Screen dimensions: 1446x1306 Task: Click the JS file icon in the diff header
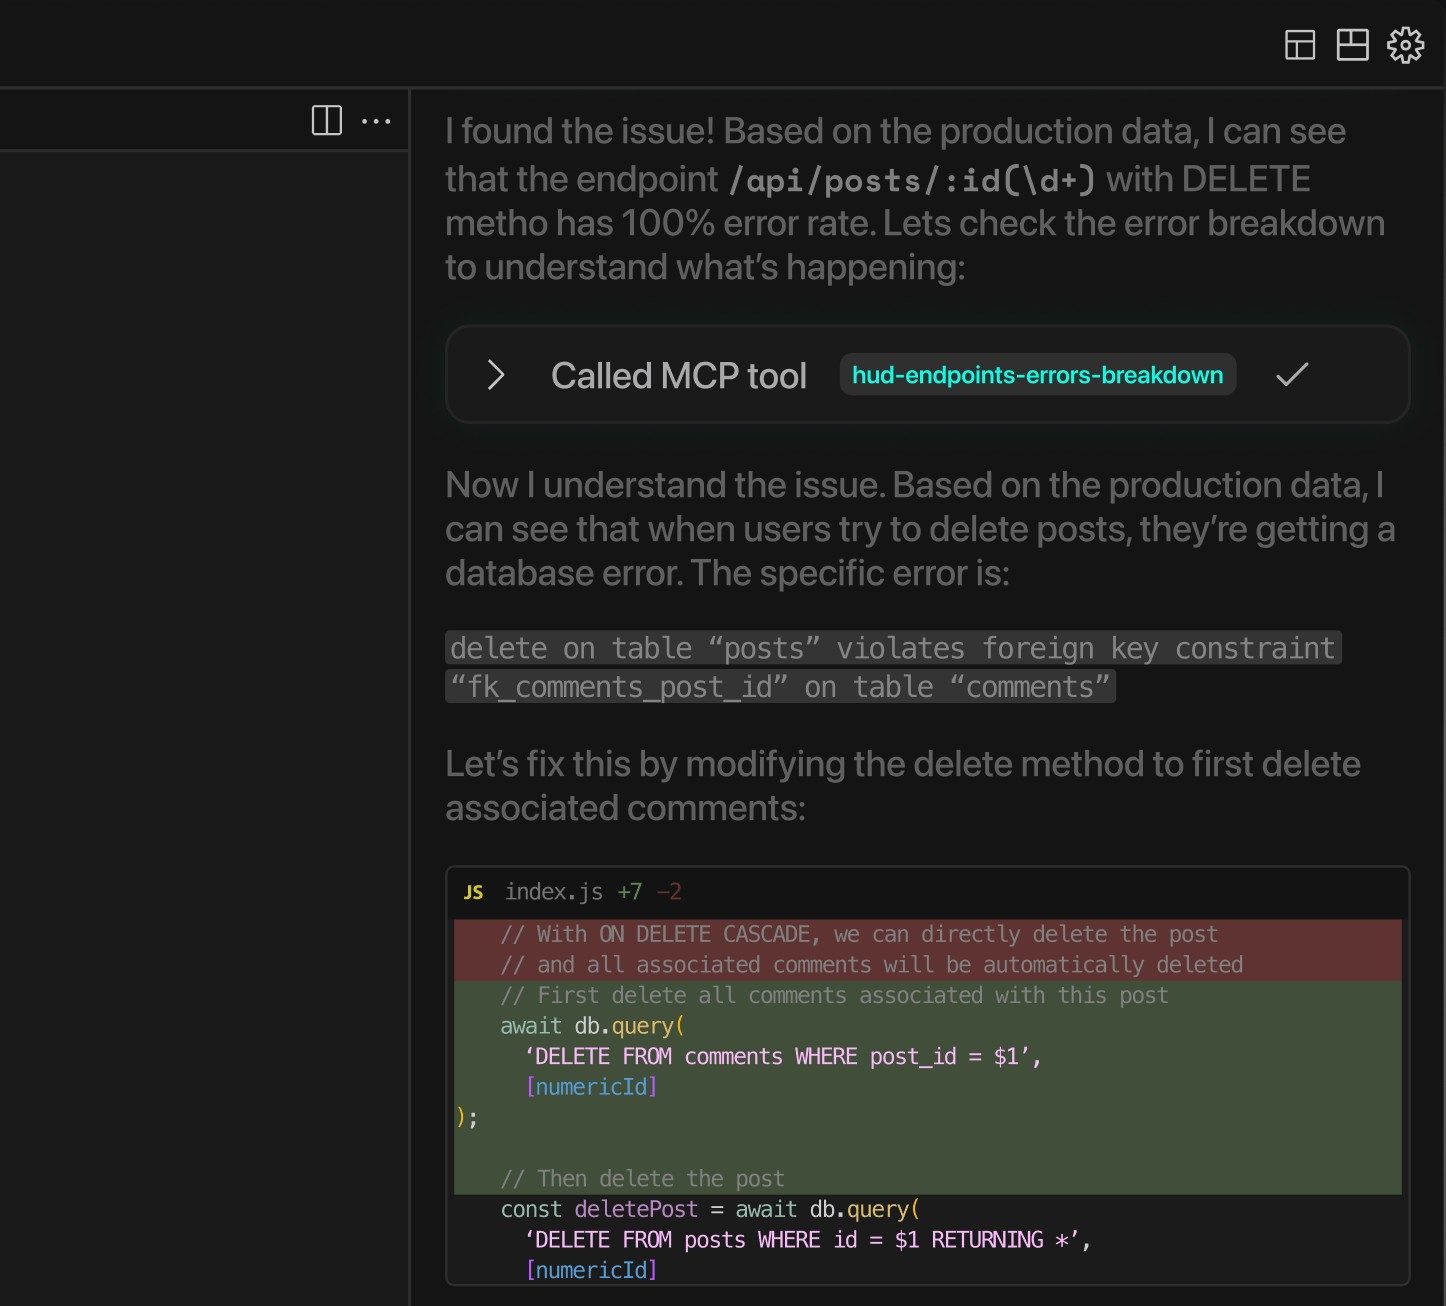click(x=474, y=892)
